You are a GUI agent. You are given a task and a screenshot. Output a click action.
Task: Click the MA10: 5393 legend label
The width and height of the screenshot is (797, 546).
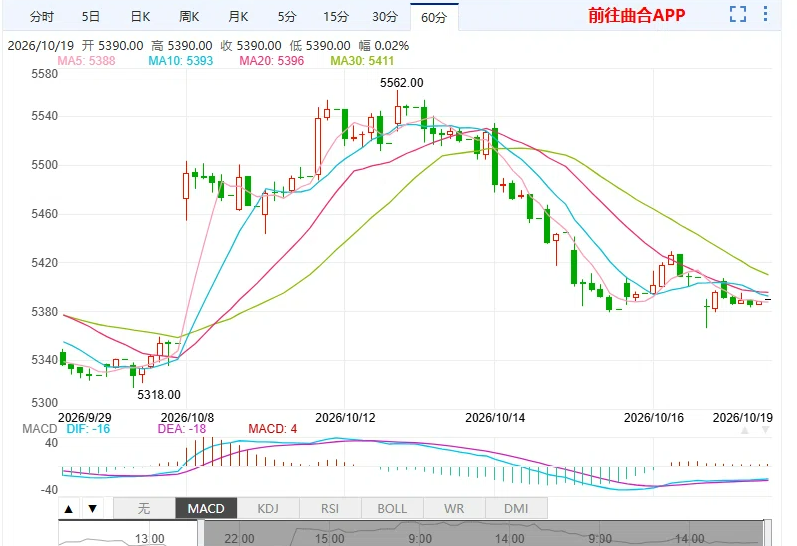pos(180,61)
